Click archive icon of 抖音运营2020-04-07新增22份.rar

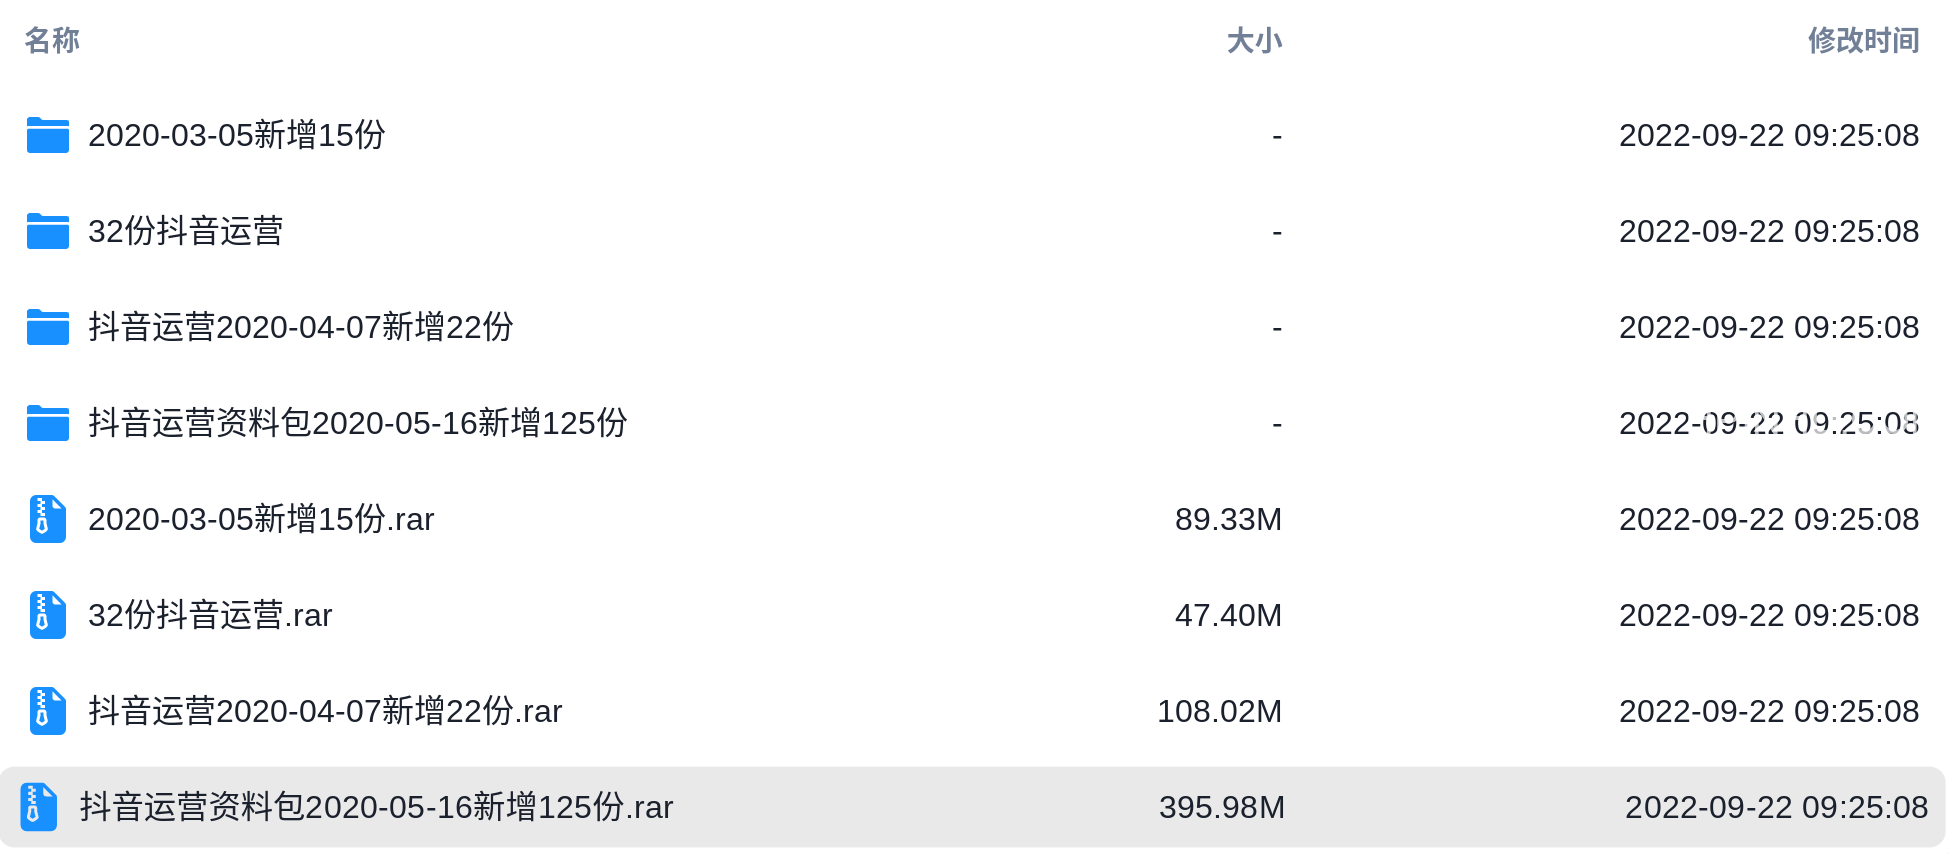48,711
